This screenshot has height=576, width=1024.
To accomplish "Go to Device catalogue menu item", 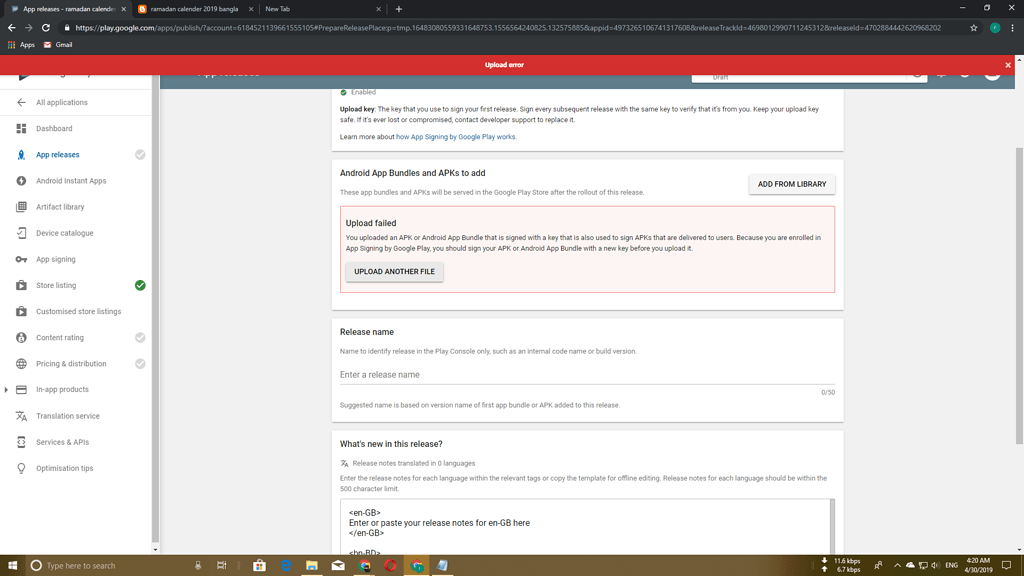I will click(x=65, y=233).
